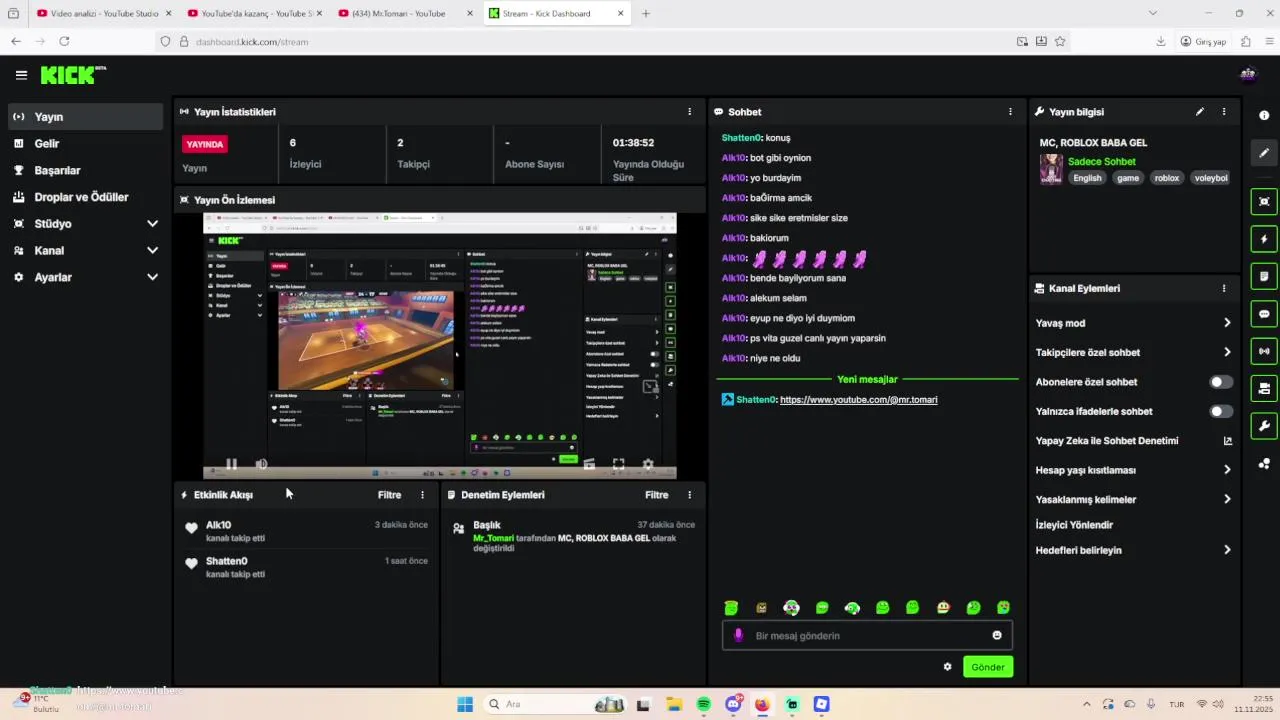Open the info icon in right sidebar
Viewport: 1280px width, 720px height.
(1264, 116)
